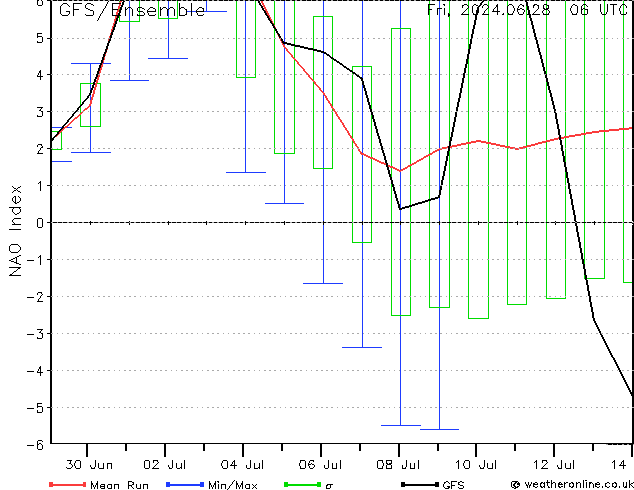
Task: Click the y-axis value -1
Action: pyautogui.click(x=35, y=260)
